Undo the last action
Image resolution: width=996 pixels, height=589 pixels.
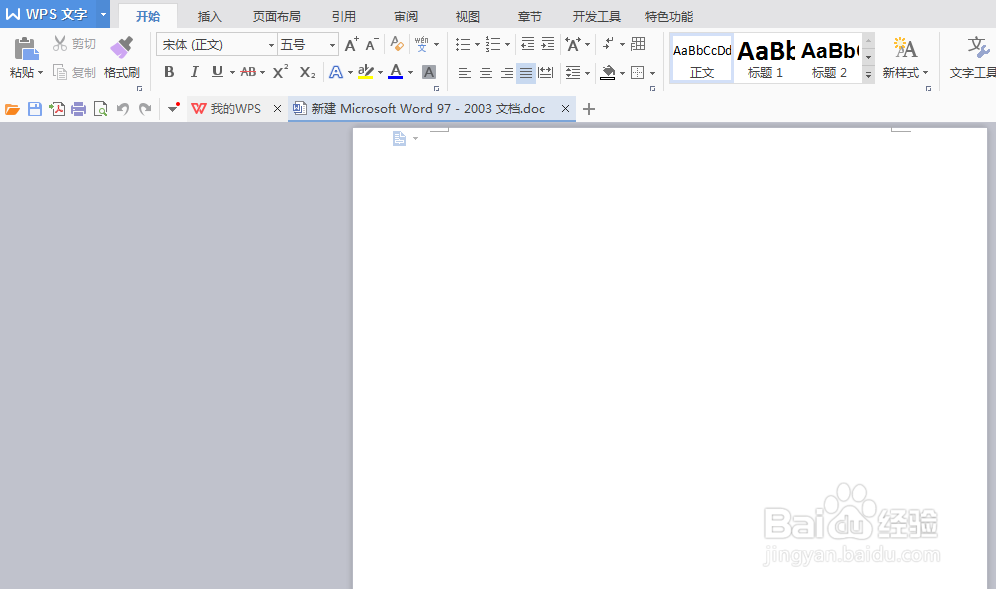click(x=123, y=109)
